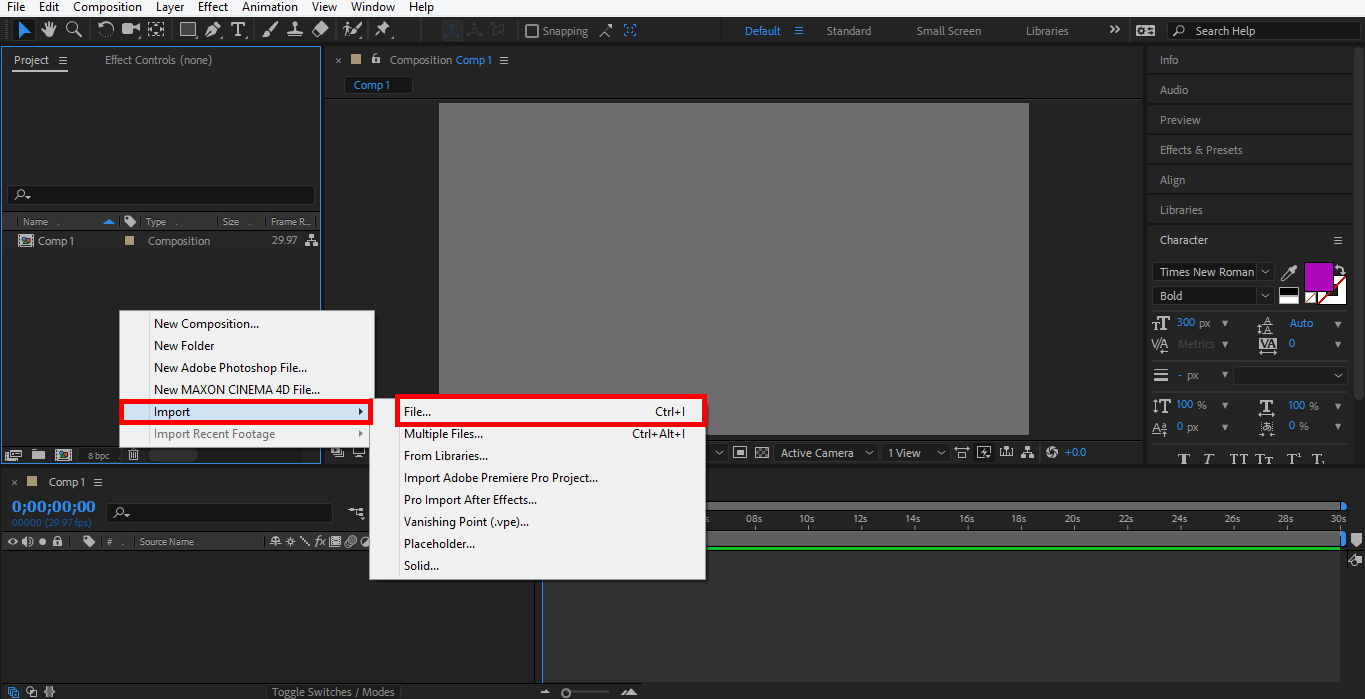The image size is (1365, 699).
Task: Switch to the Libraries workspace
Action: [x=1047, y=31]
